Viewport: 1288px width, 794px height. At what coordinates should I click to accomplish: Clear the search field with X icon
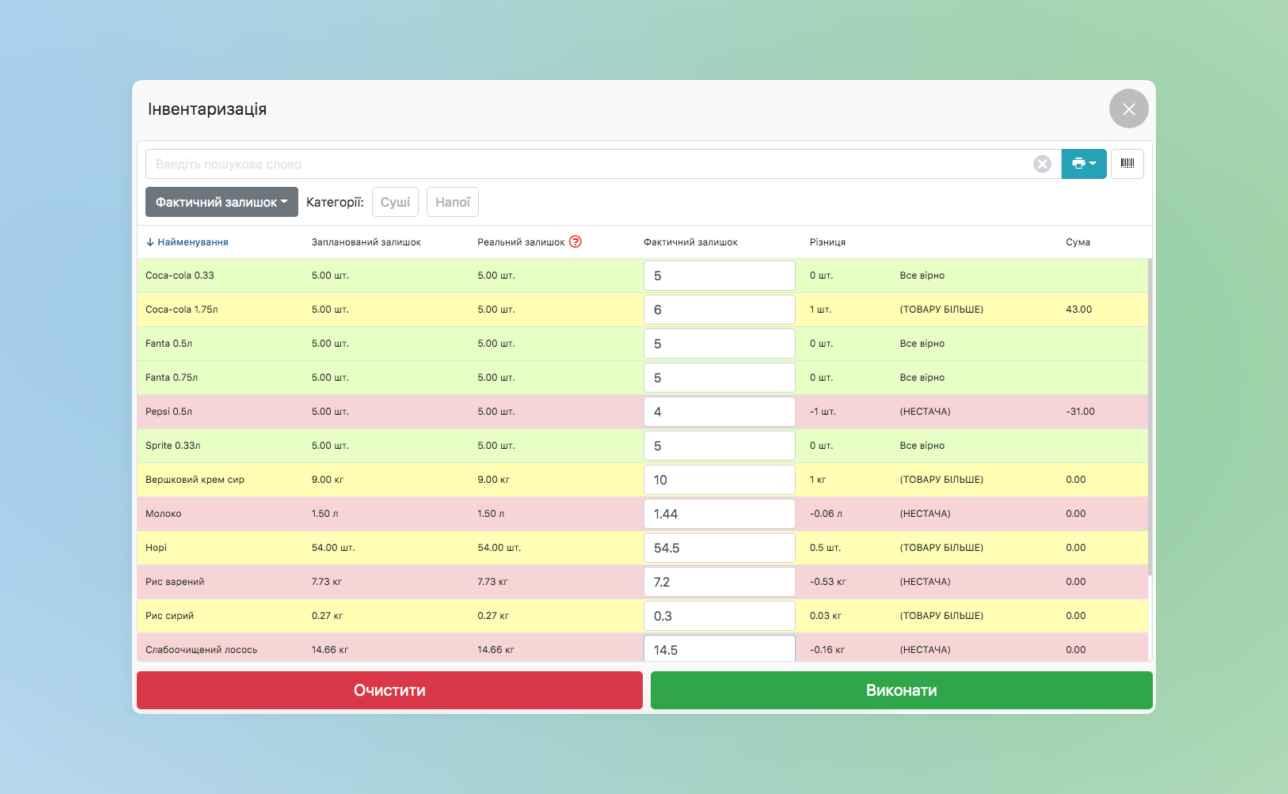pyautogui.click(x=1042, y=164)
